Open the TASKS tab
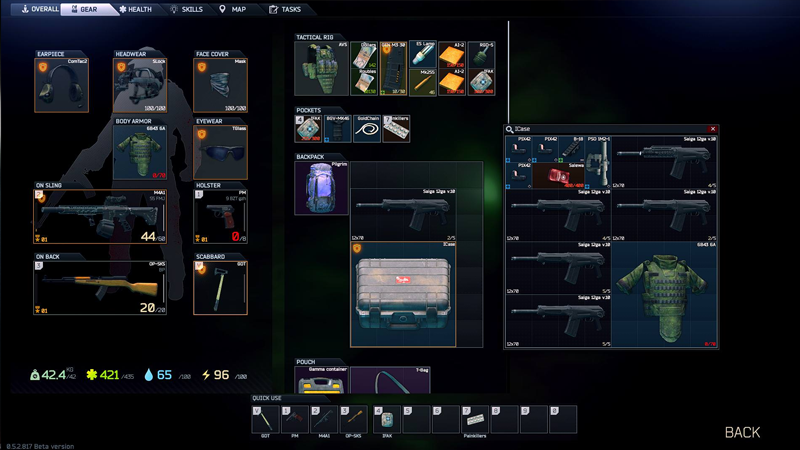This screenshot has width=800, height=450. pos(285,9)
